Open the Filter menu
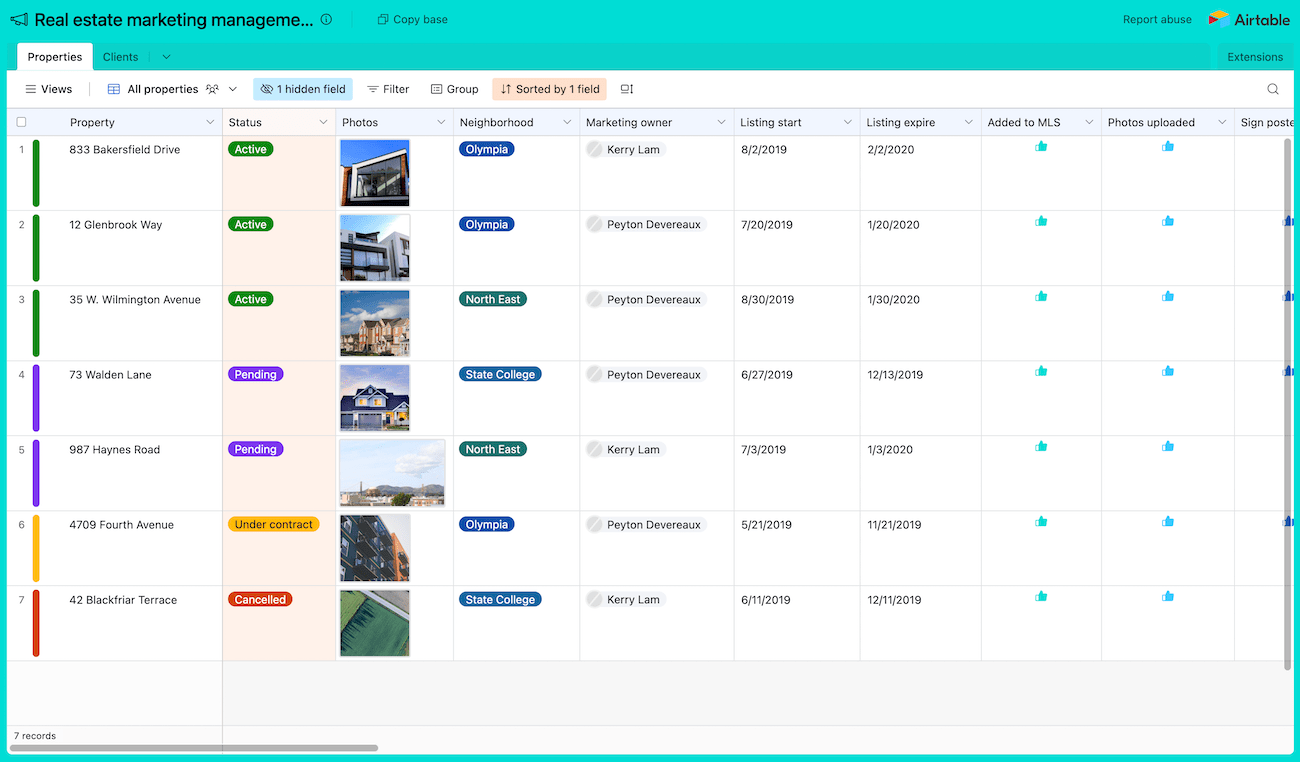Viewport: 1300px width, 762px height. 388,89
